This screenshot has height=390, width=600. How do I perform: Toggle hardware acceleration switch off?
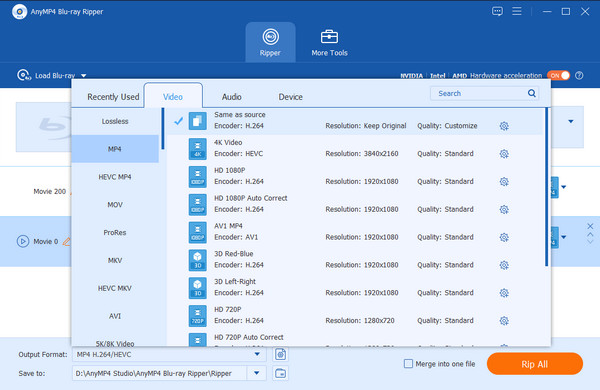click(558, 75)
